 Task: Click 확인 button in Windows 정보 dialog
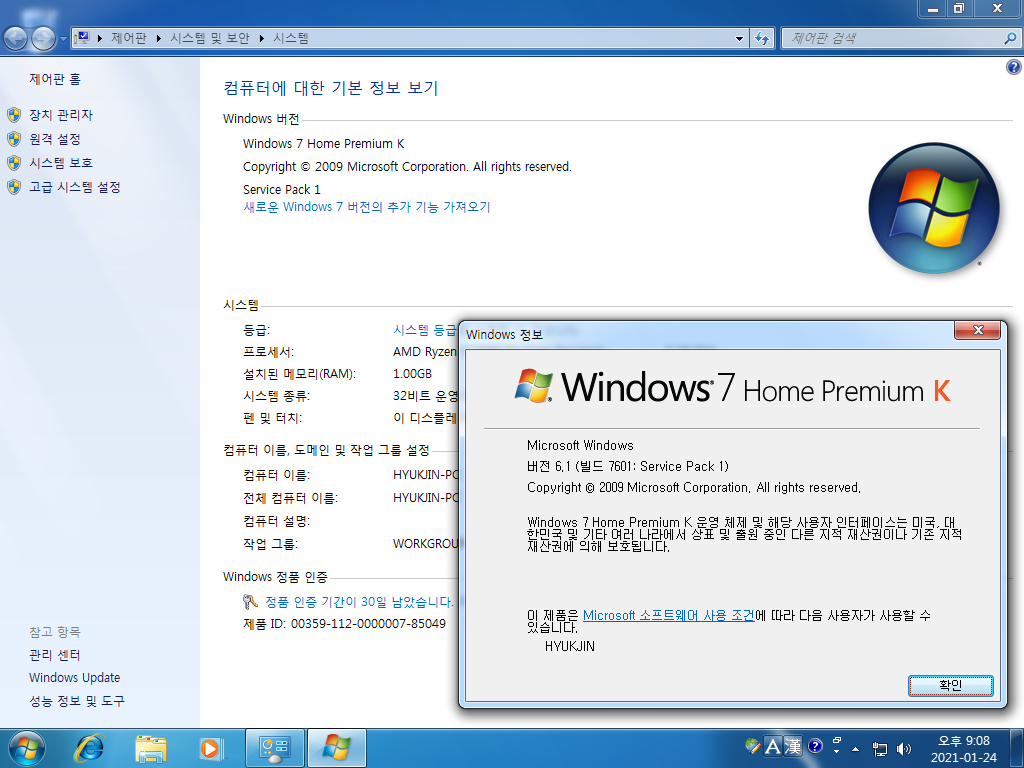(950, 685)
